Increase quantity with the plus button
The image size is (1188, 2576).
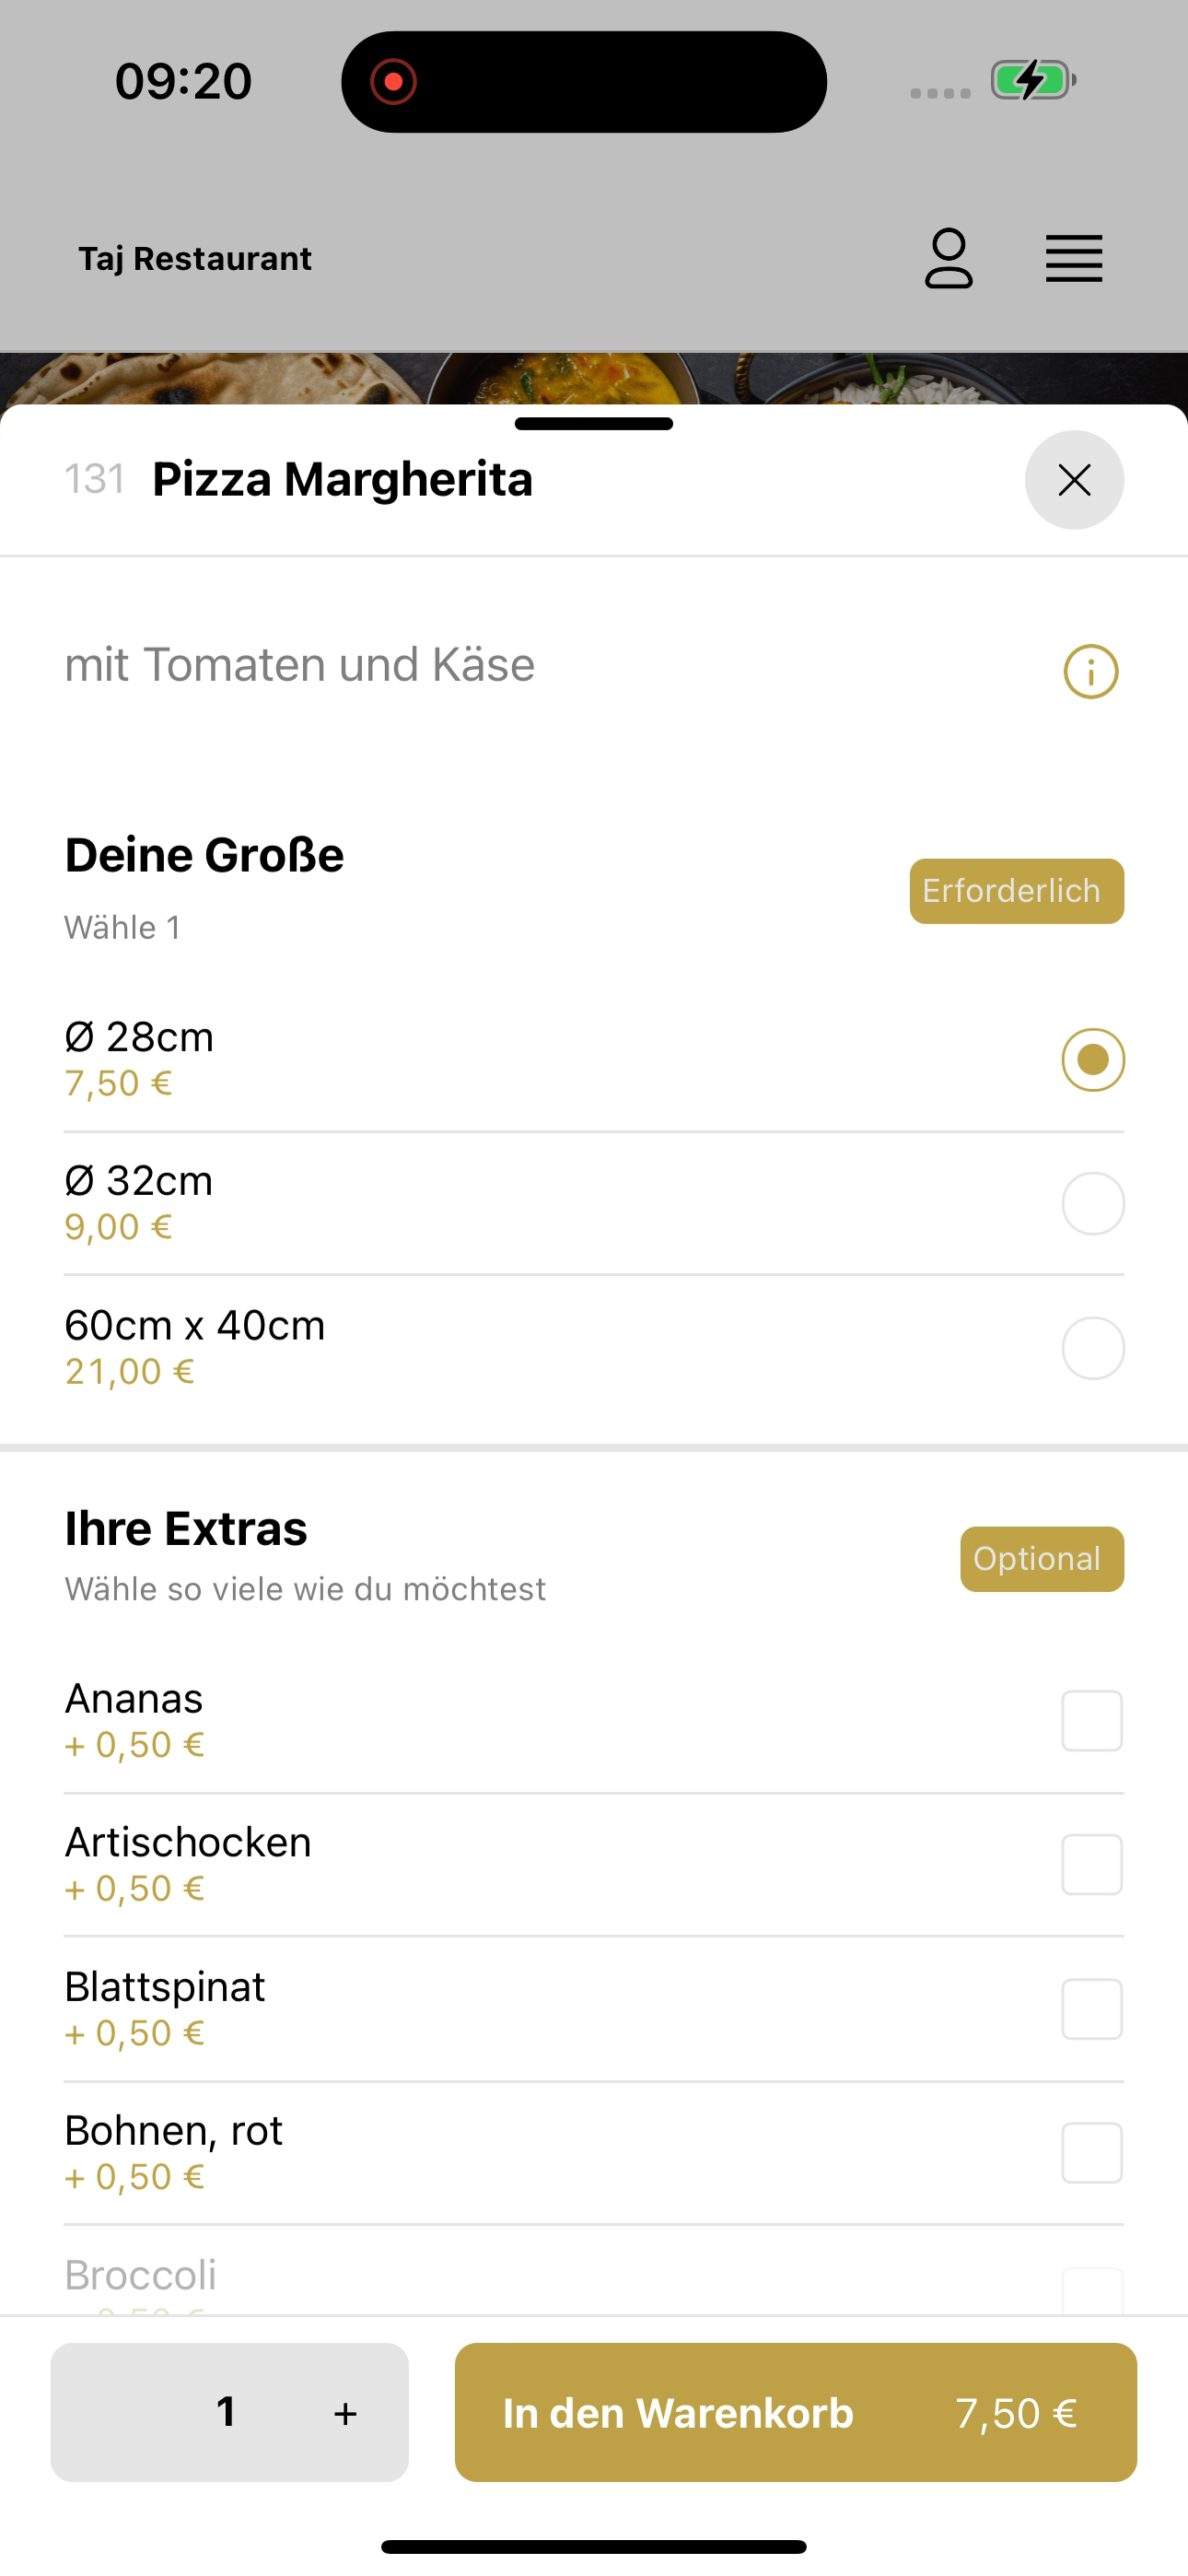click(x=345, y=2413)
